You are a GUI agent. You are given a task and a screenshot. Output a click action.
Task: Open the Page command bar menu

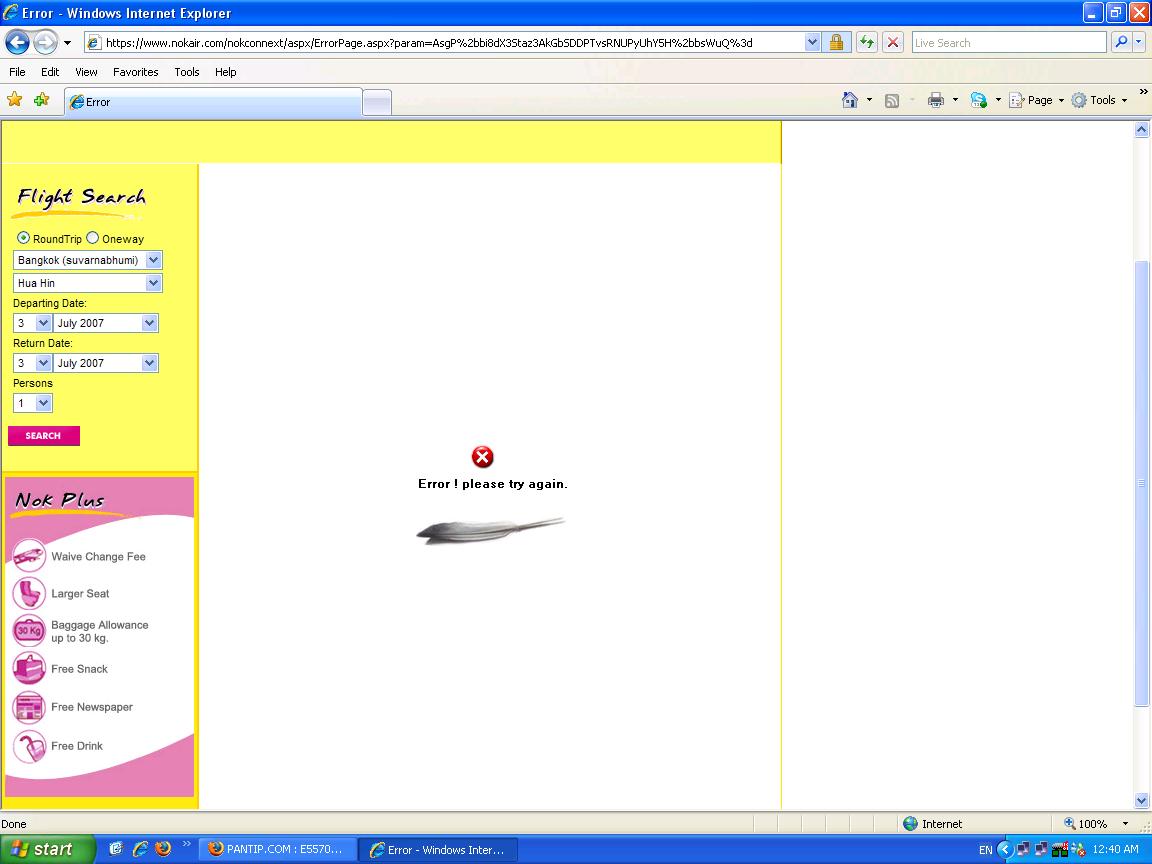1037,101
